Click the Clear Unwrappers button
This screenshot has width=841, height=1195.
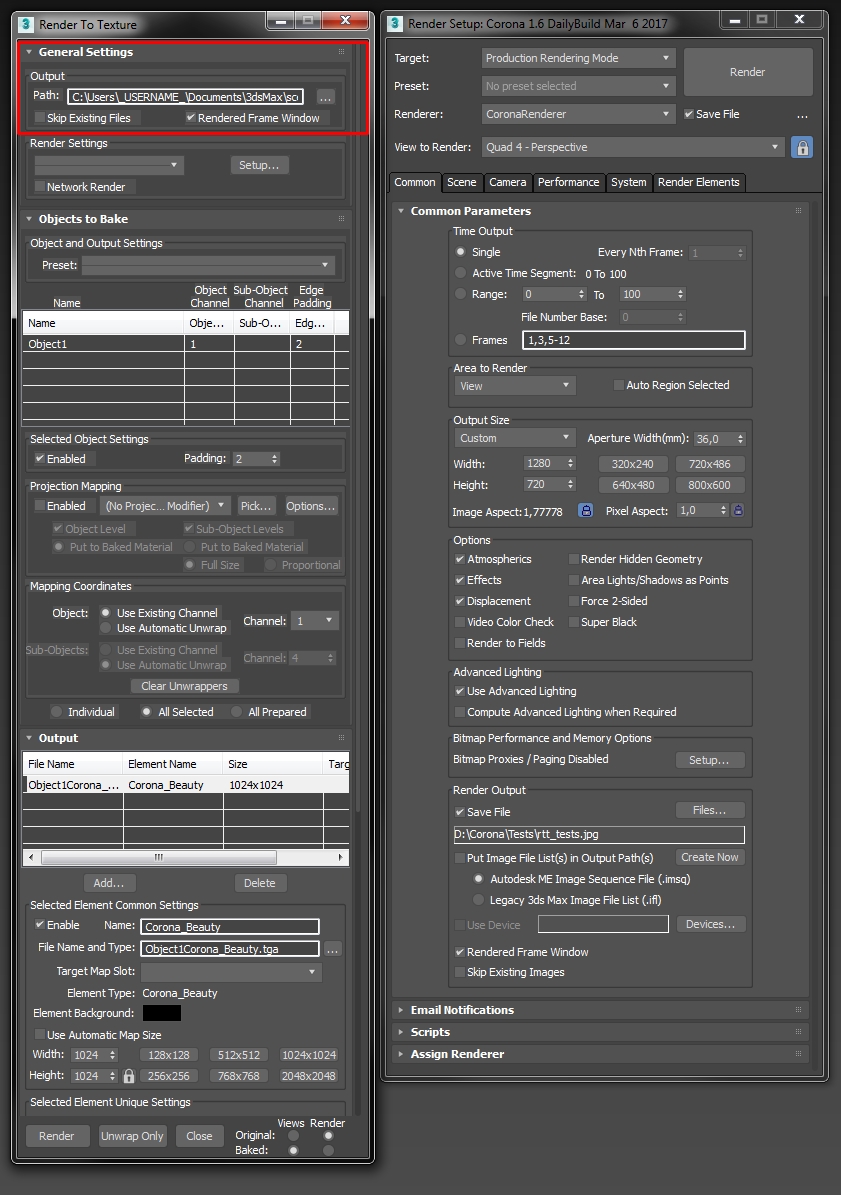click(186, 686)
